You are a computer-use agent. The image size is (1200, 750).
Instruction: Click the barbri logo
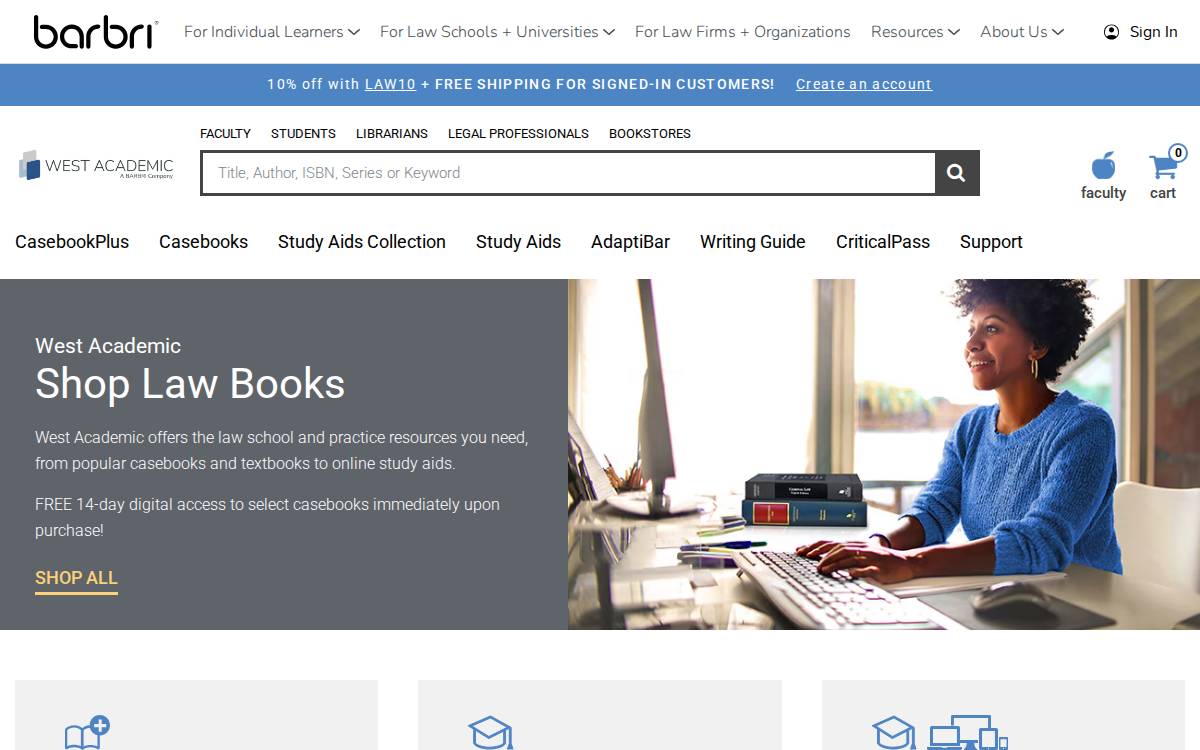(96, 32)
